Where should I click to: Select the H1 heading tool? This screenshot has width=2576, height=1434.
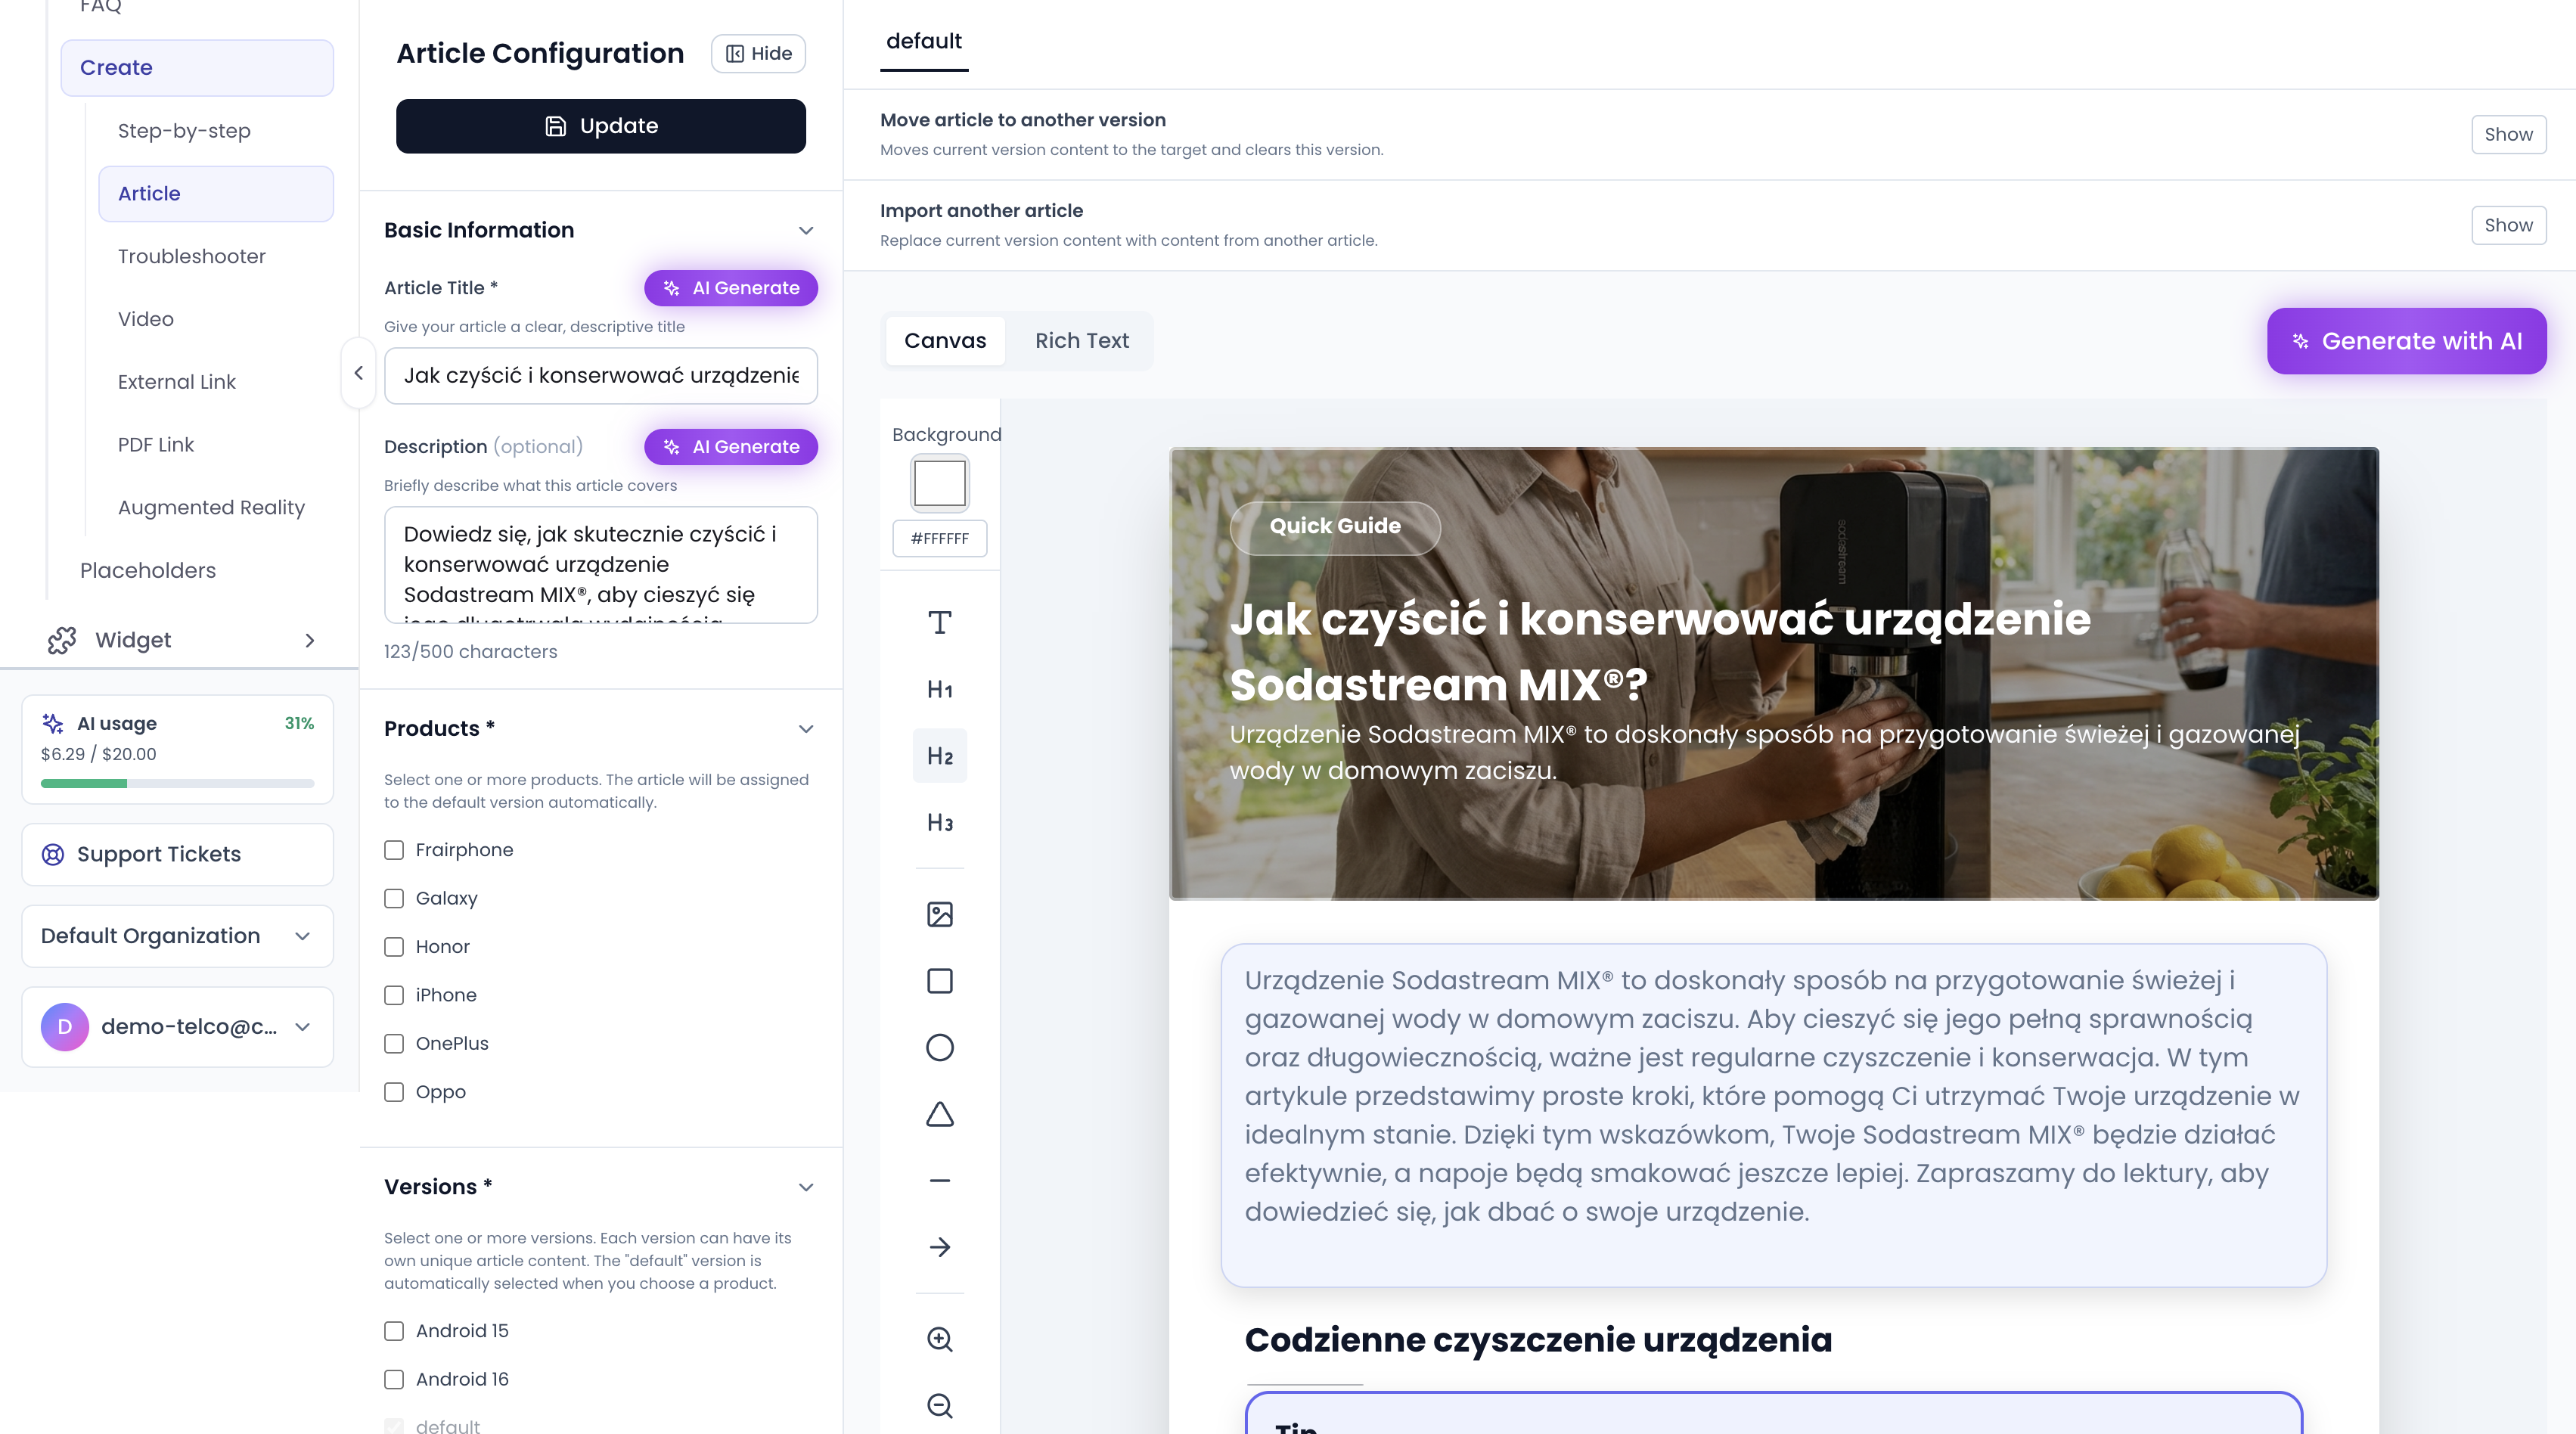tap(939, 689)
